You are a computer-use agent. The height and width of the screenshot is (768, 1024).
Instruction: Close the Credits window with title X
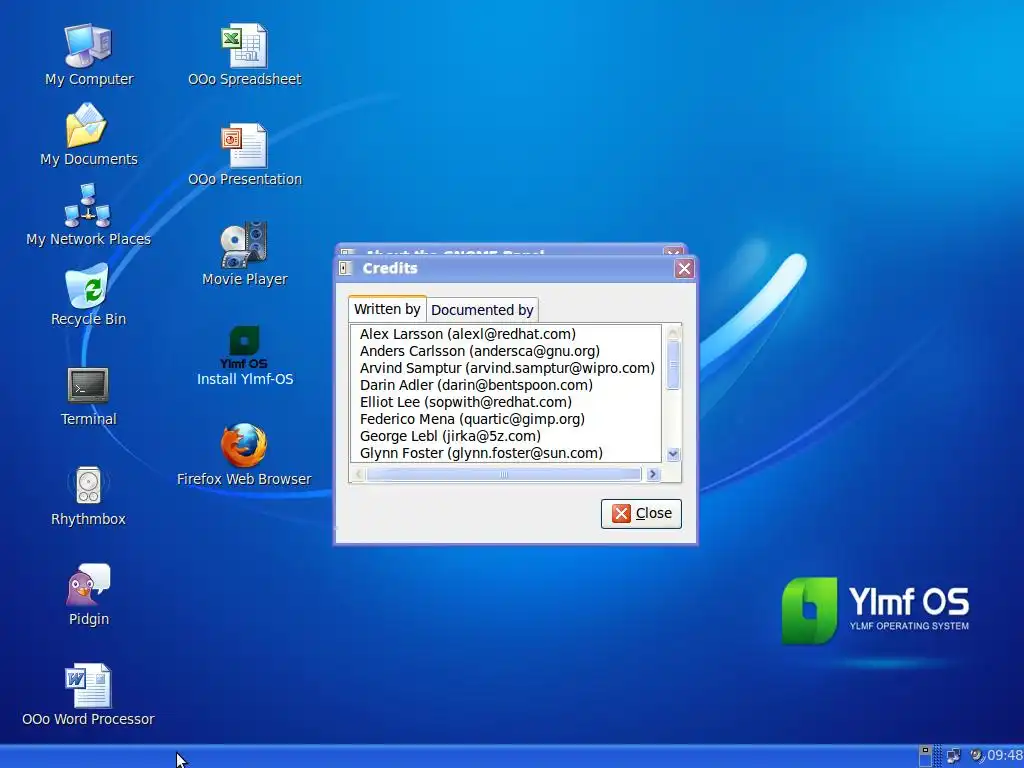[x=684, y=268]
